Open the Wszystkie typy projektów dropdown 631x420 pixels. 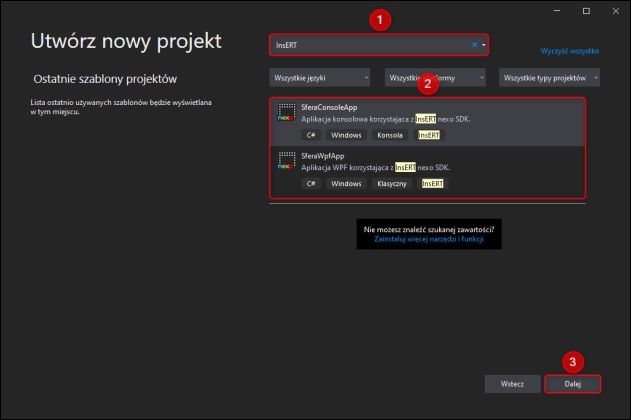coord(549,78)
